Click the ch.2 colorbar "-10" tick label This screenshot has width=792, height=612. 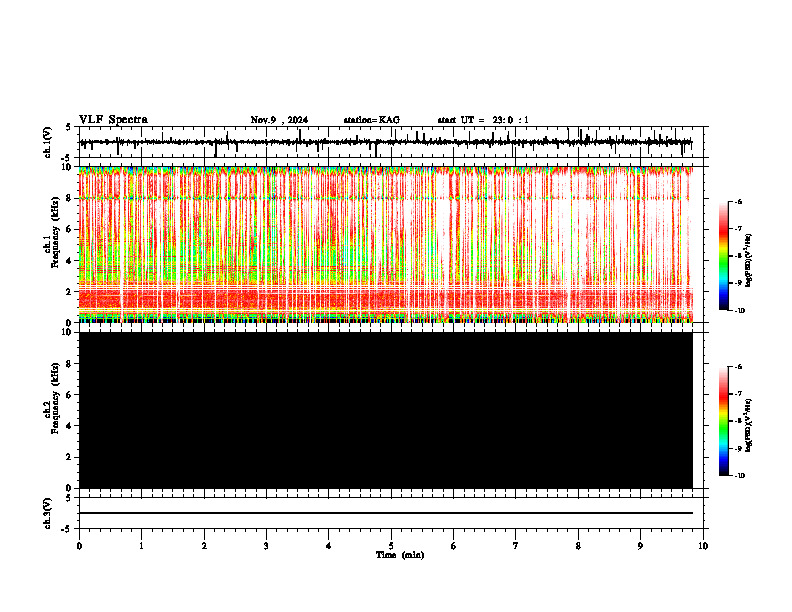click(739, 476)
